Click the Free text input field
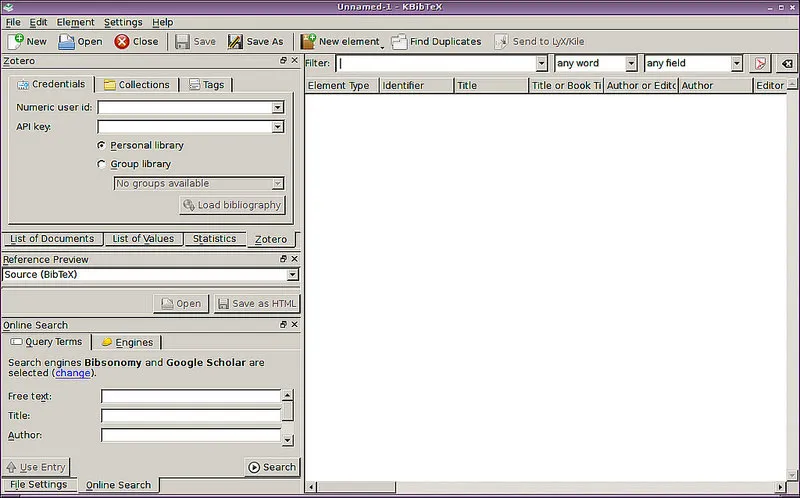 [190, 396]
